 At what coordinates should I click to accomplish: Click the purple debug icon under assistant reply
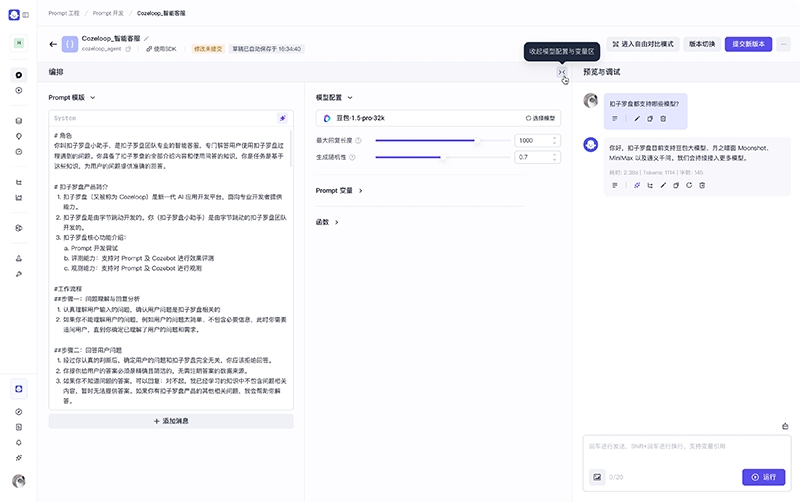pyautogui.click(x=637, y=185)
